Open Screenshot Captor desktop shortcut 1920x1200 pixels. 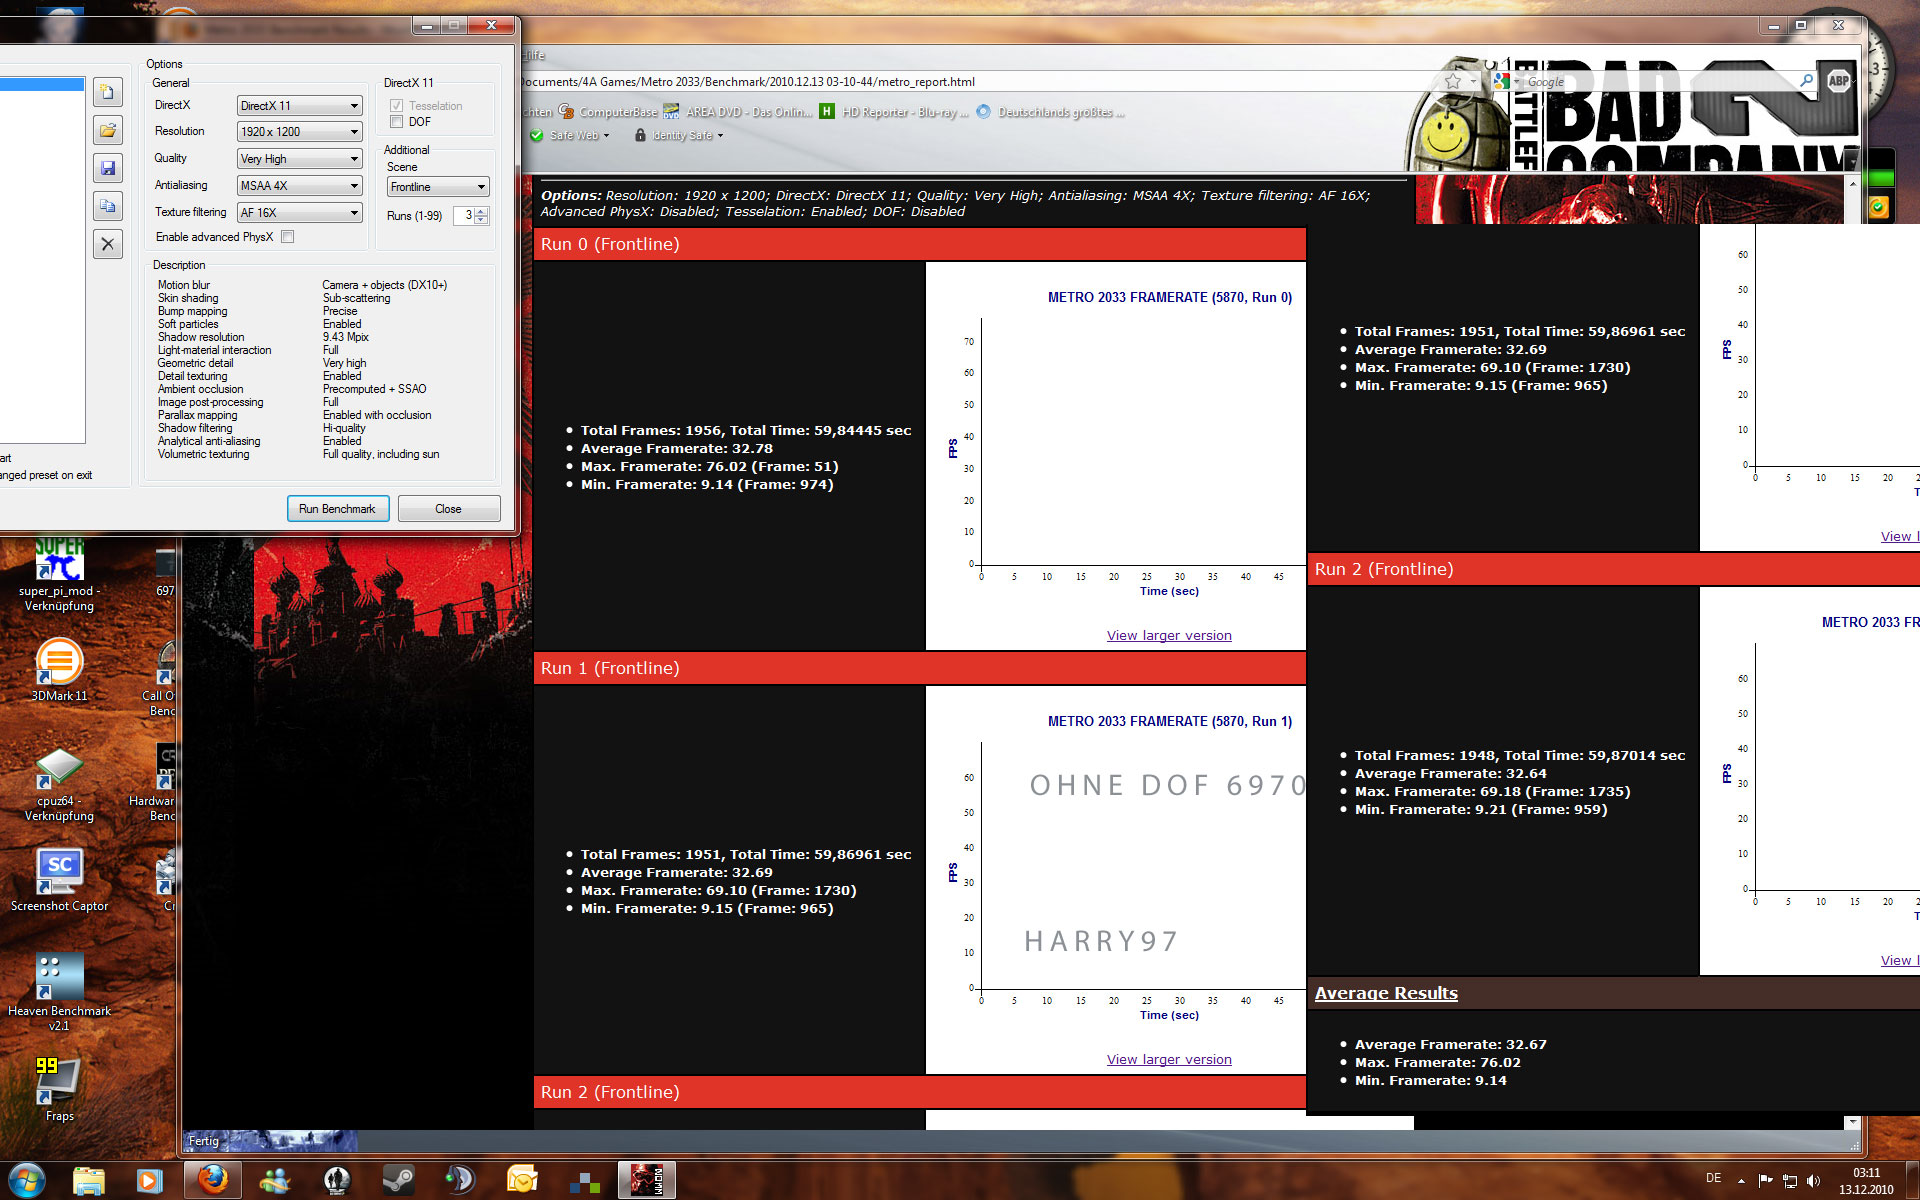coord(59,881)
